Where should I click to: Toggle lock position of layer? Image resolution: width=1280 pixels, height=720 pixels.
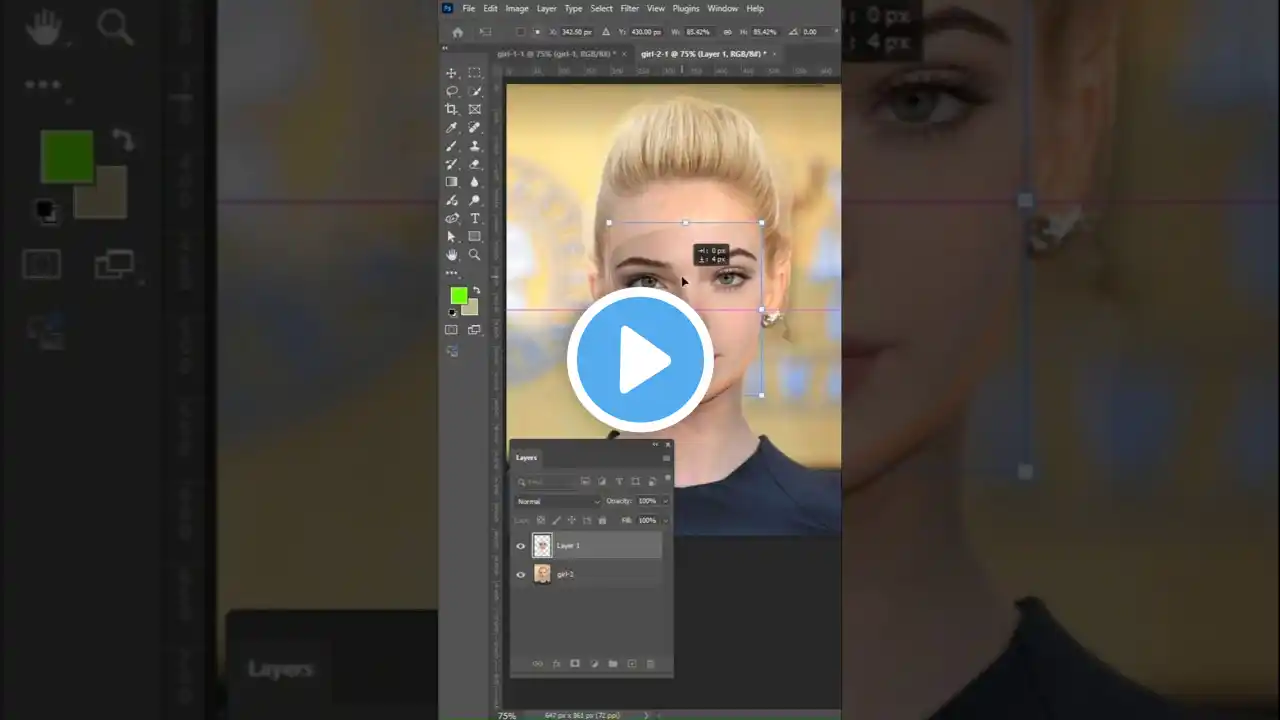572,520
